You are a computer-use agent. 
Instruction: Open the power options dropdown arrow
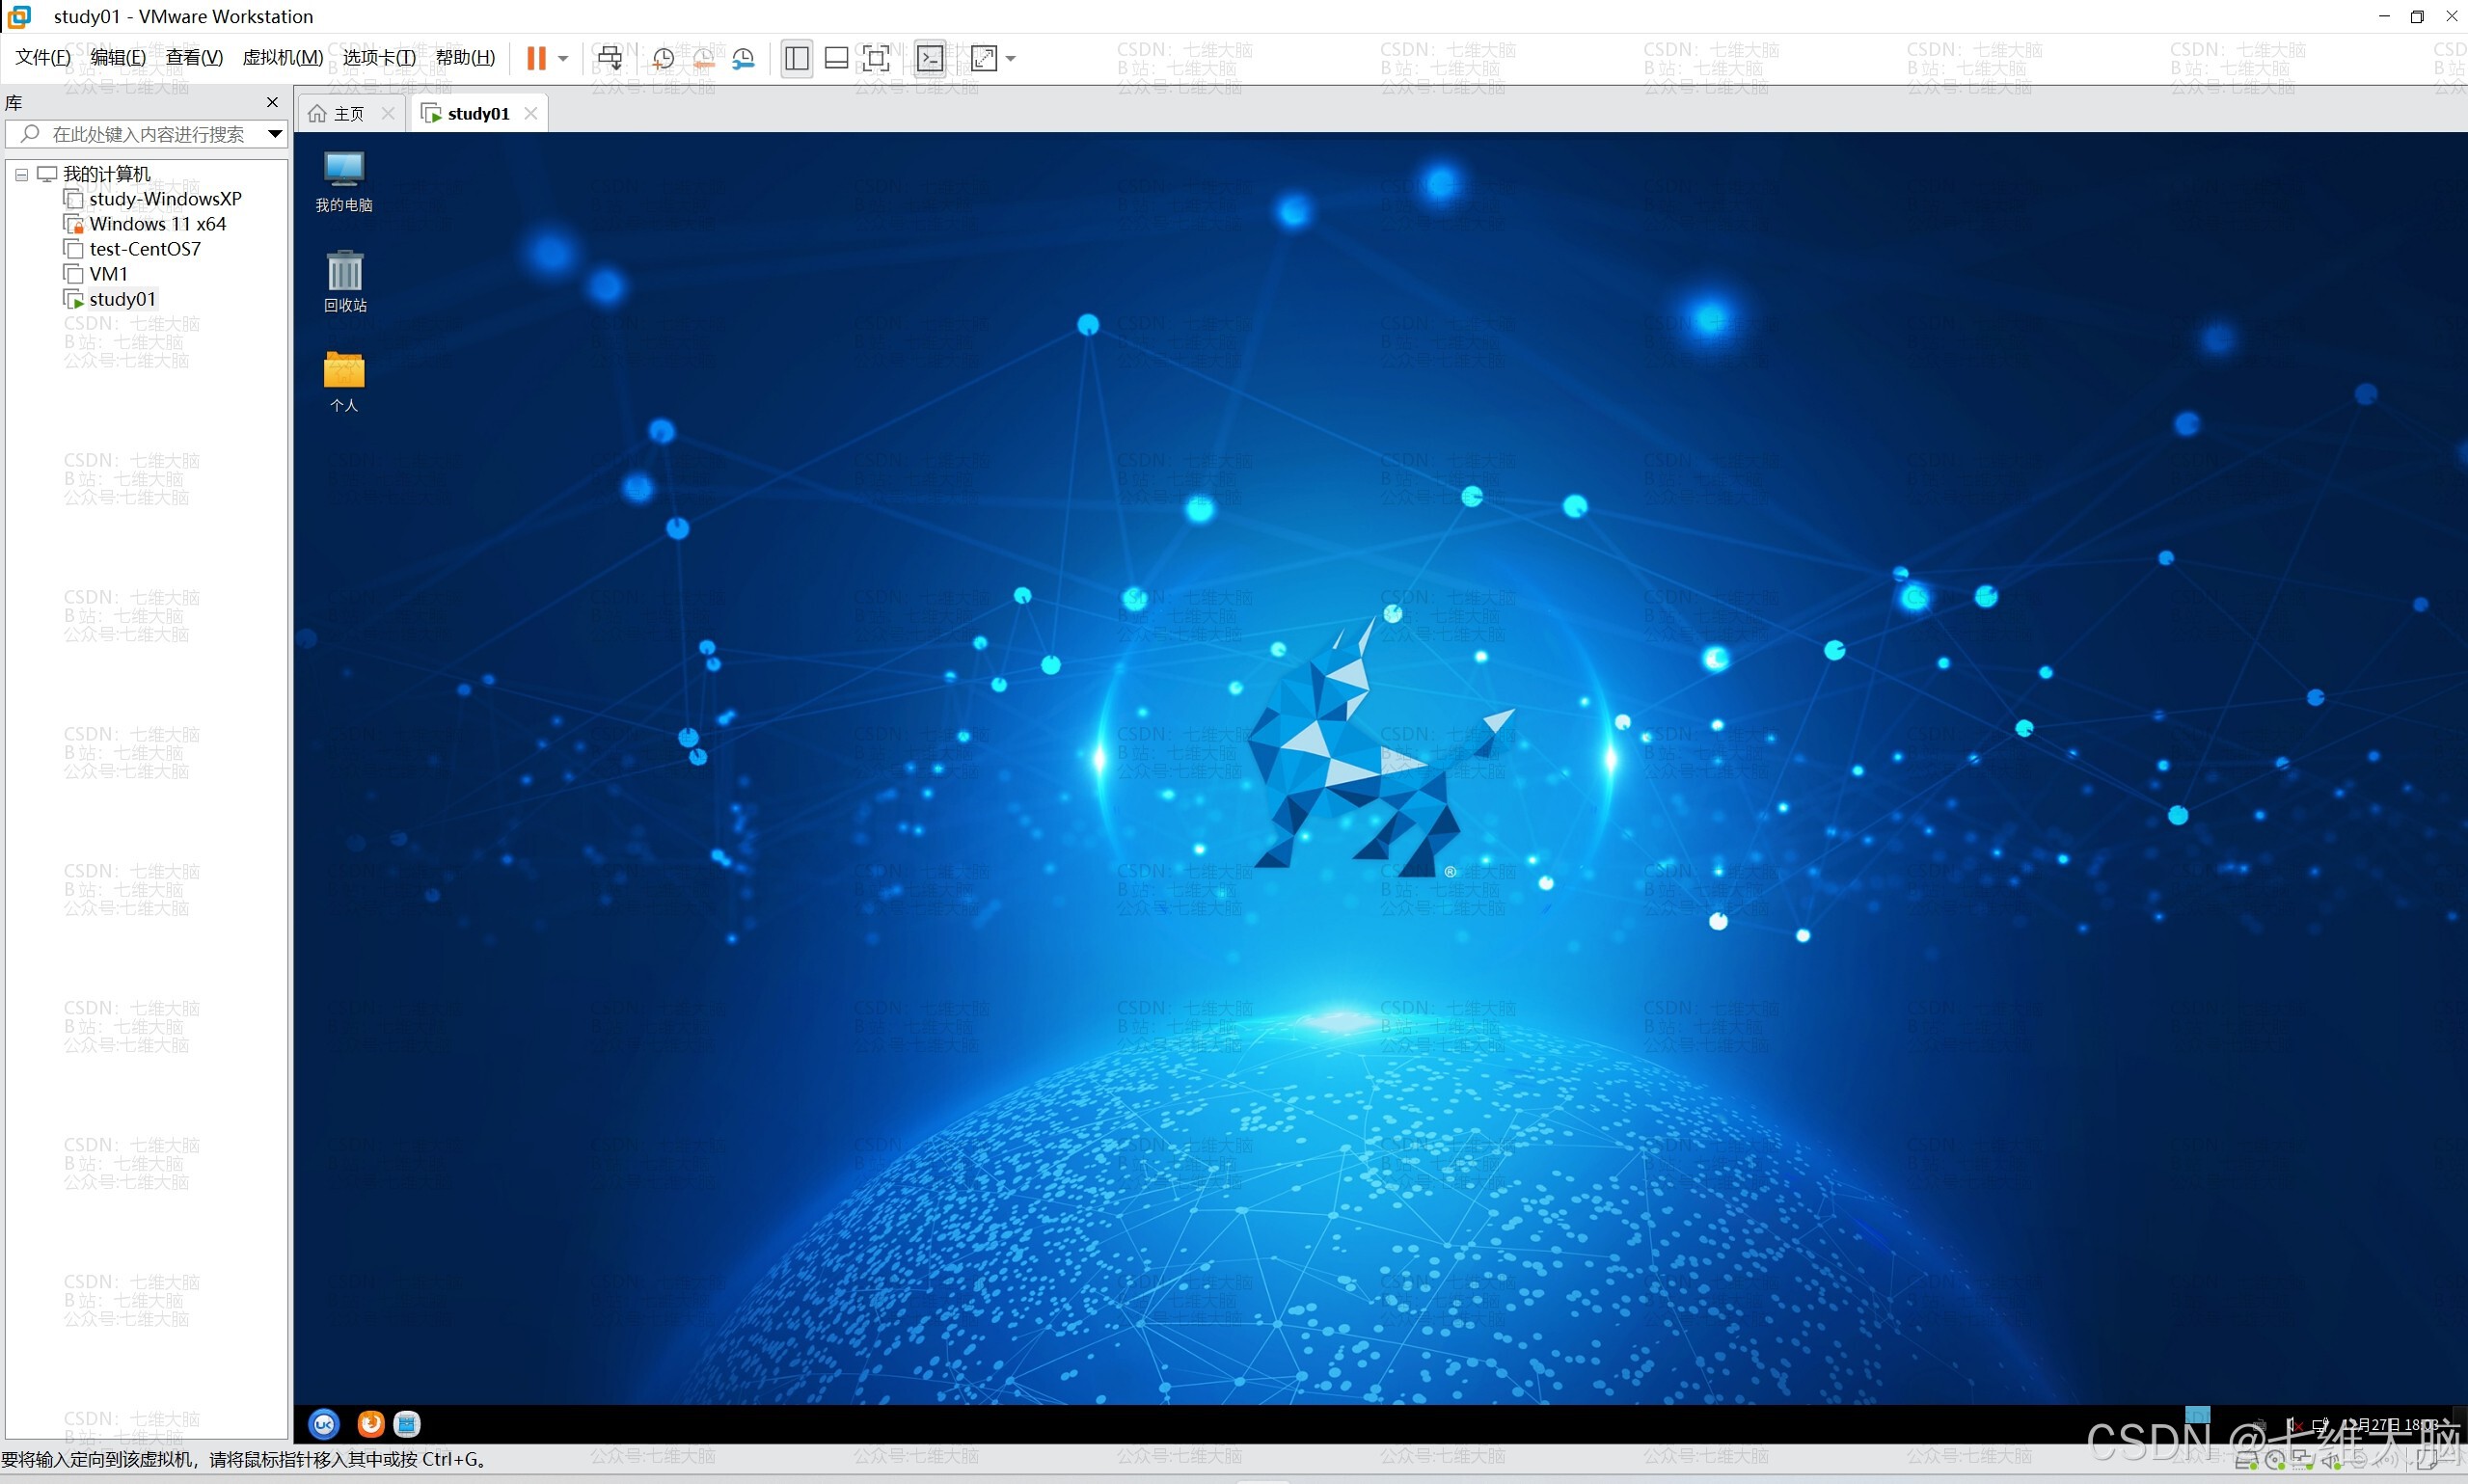coord(564,58)
